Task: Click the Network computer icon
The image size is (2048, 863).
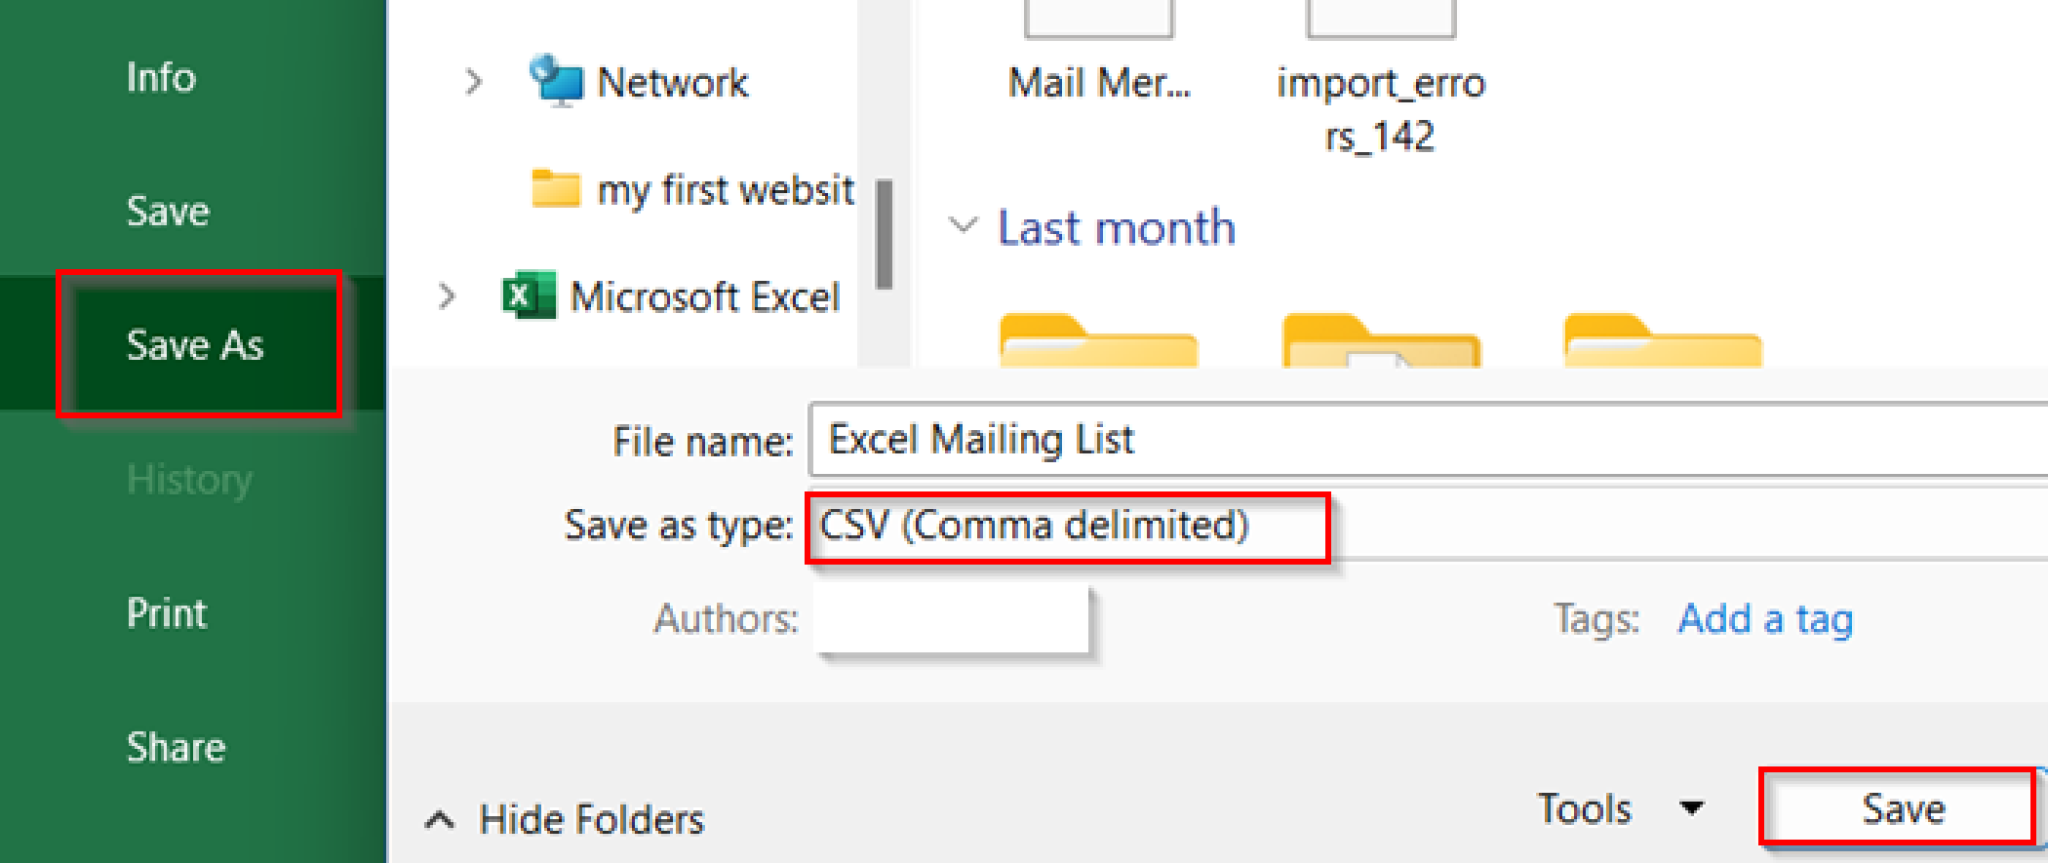Action: [555, 80]
